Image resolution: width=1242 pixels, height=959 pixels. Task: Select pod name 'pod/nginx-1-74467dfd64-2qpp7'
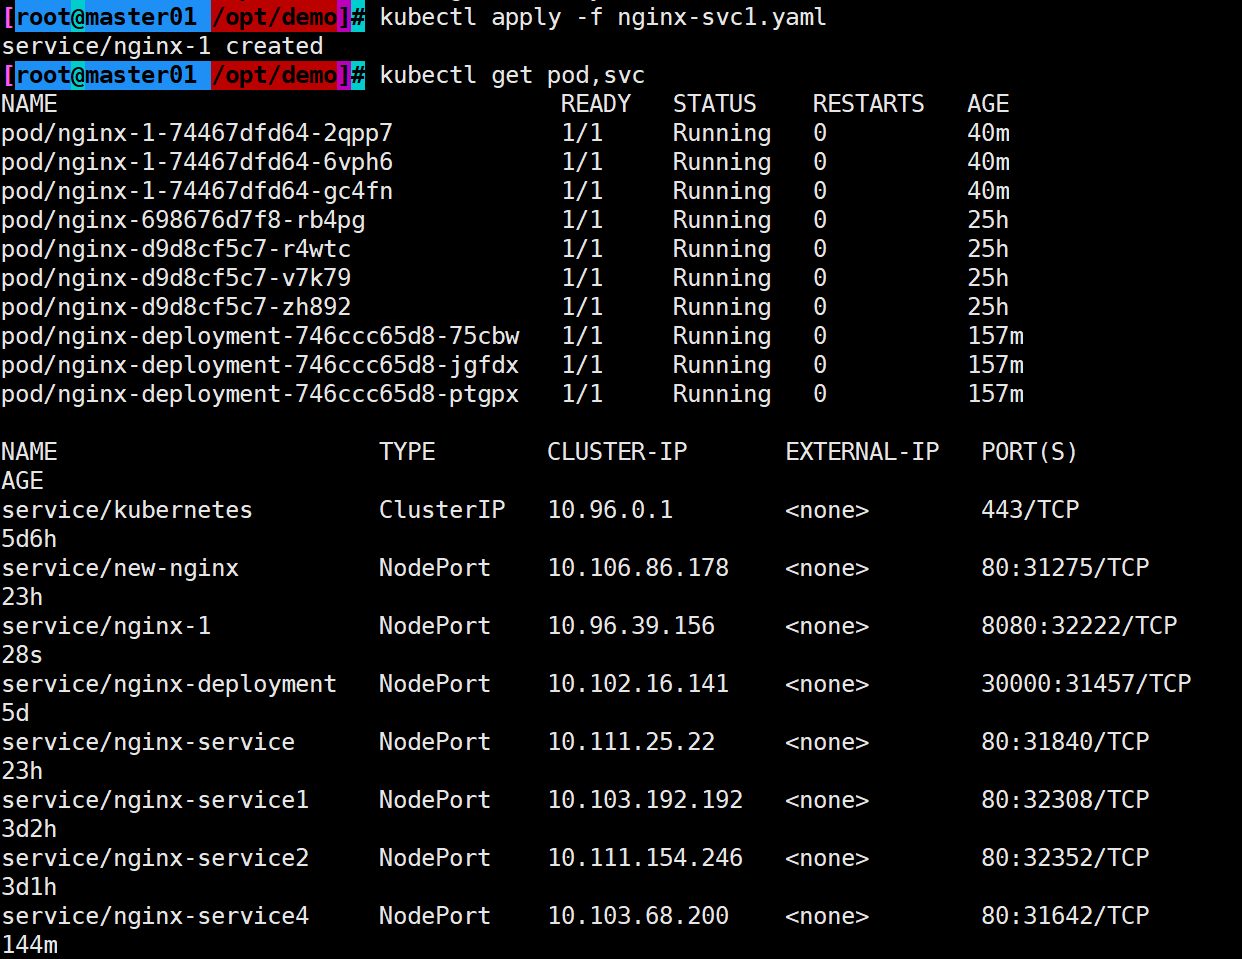point(197,133)
